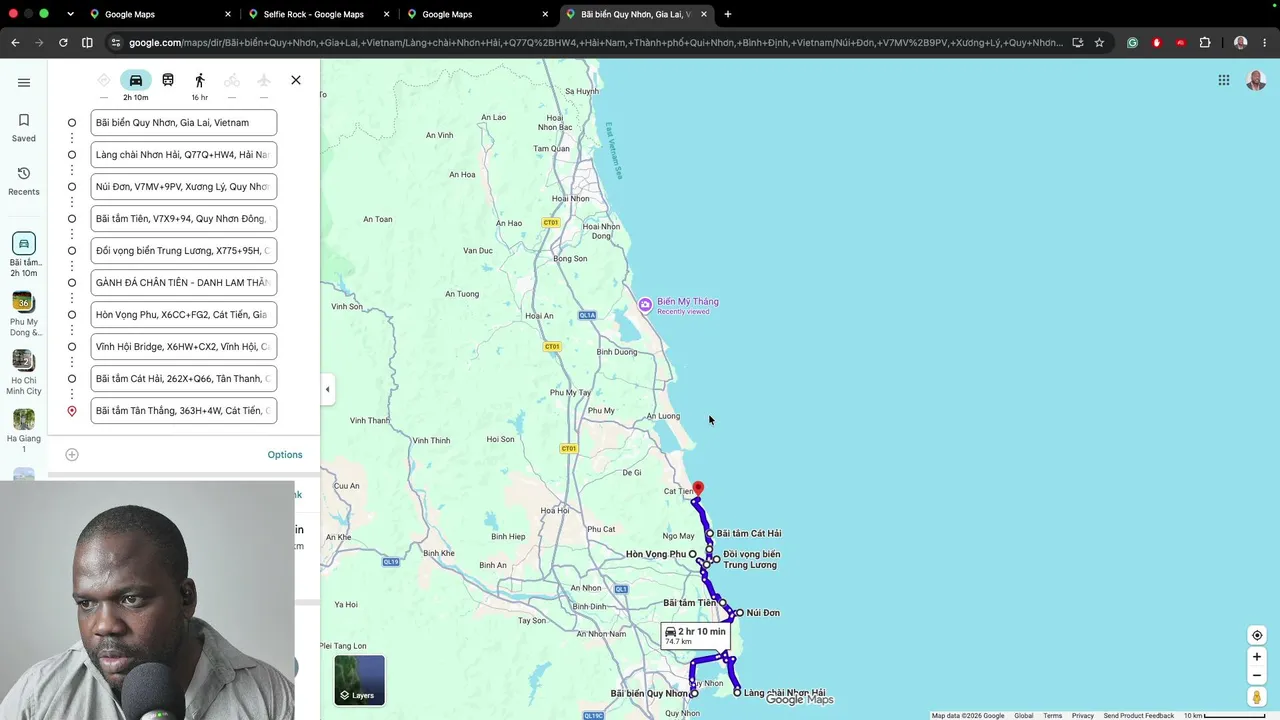
Task: Go back in browser history
Action: click(x=15, y=42)
